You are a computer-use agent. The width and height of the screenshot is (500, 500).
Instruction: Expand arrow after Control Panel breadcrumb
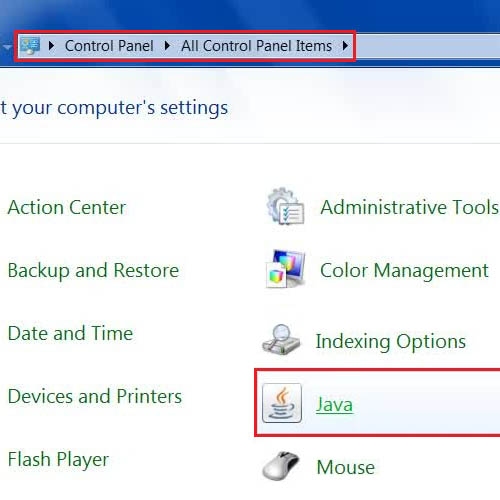167,46
